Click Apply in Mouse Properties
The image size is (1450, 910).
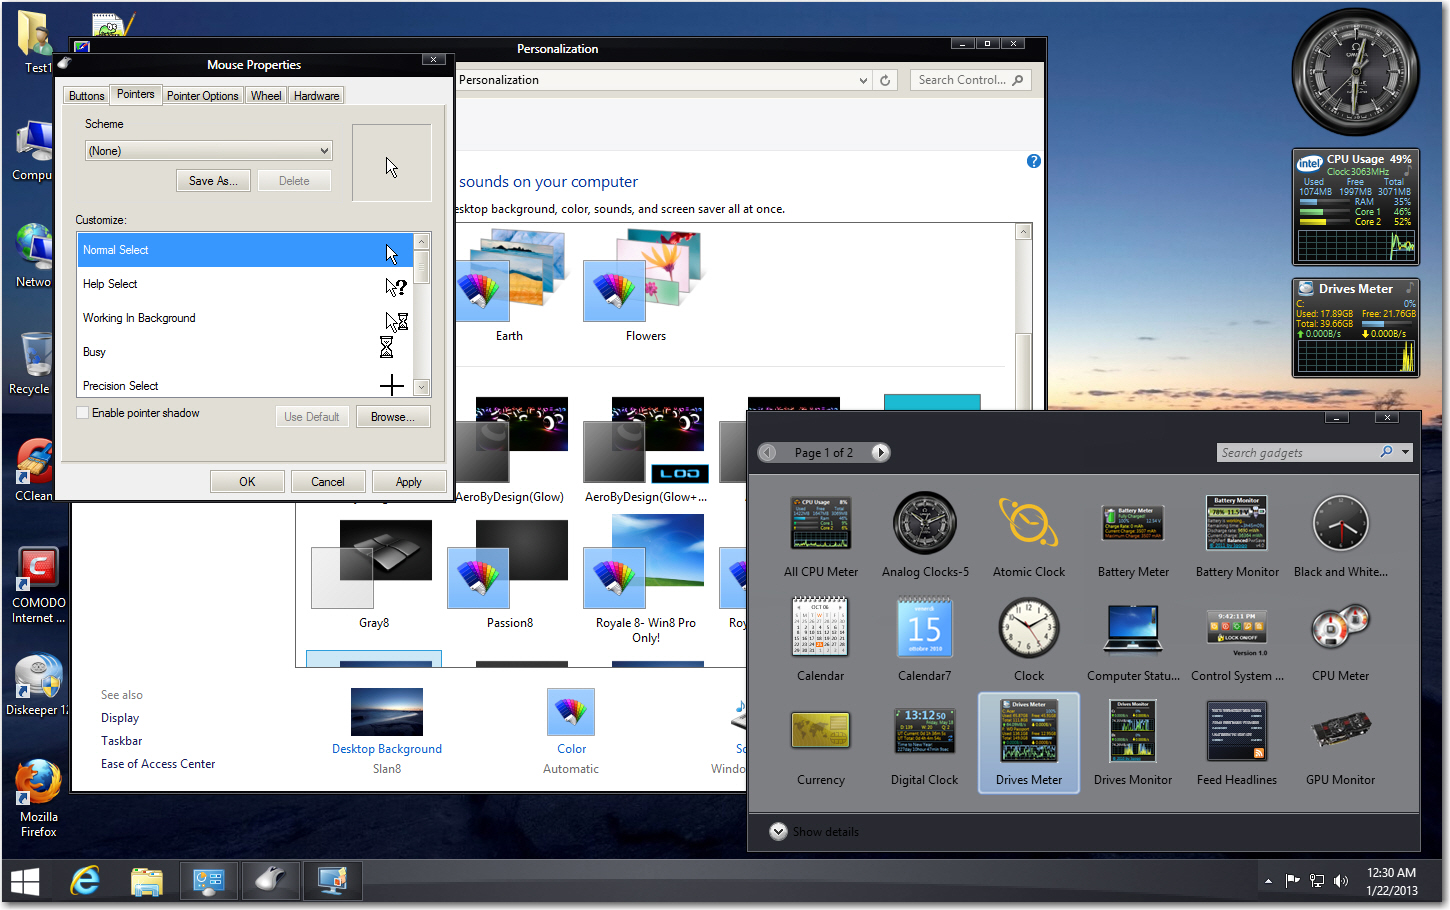coord(409,481)
